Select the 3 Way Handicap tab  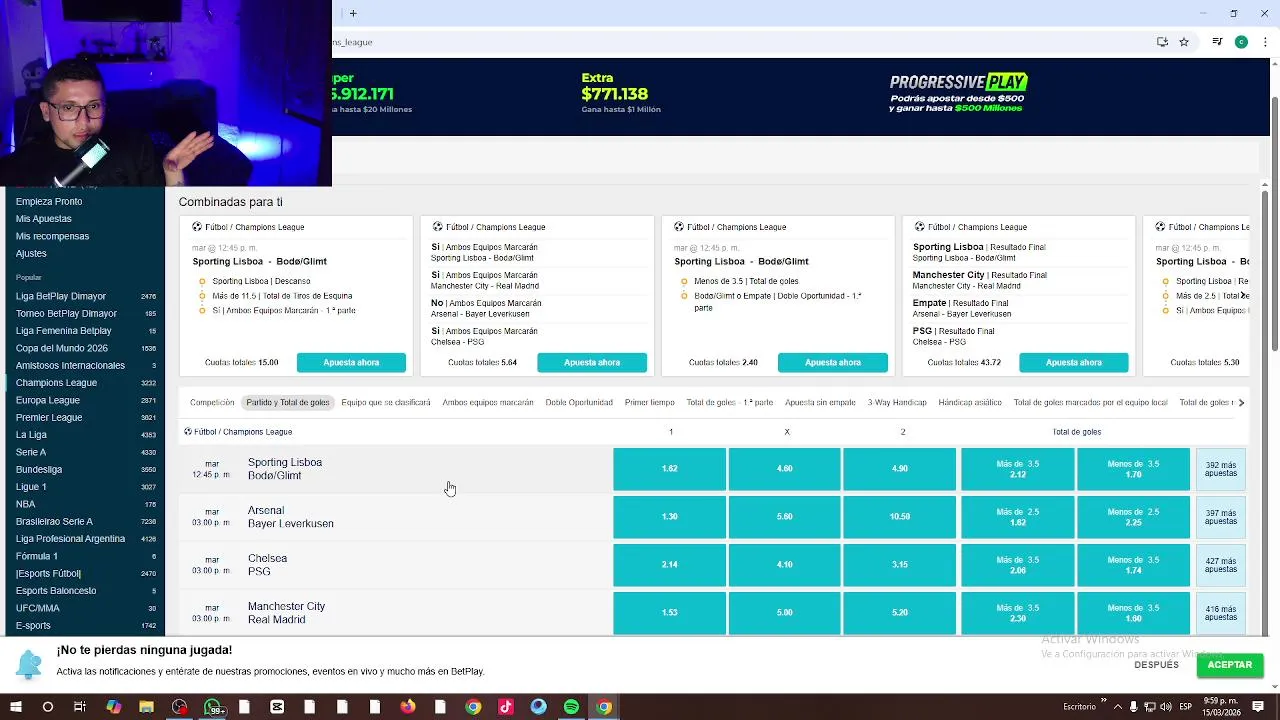pyautogui.click(x=897, y=402)
